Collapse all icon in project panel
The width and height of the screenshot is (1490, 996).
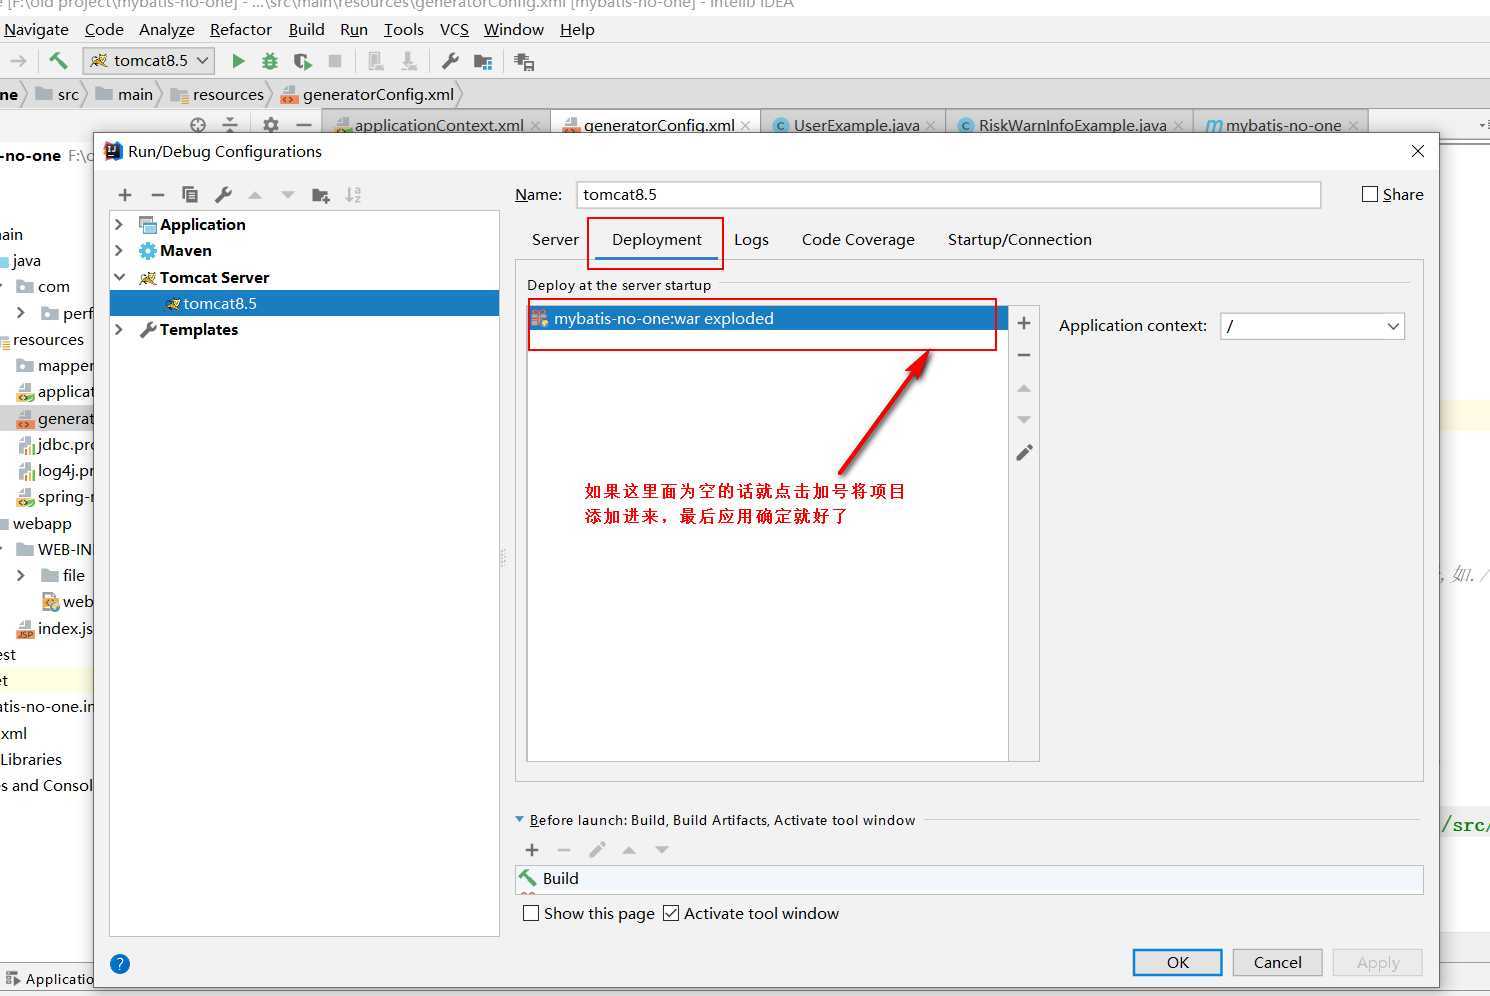coord(230,125)
